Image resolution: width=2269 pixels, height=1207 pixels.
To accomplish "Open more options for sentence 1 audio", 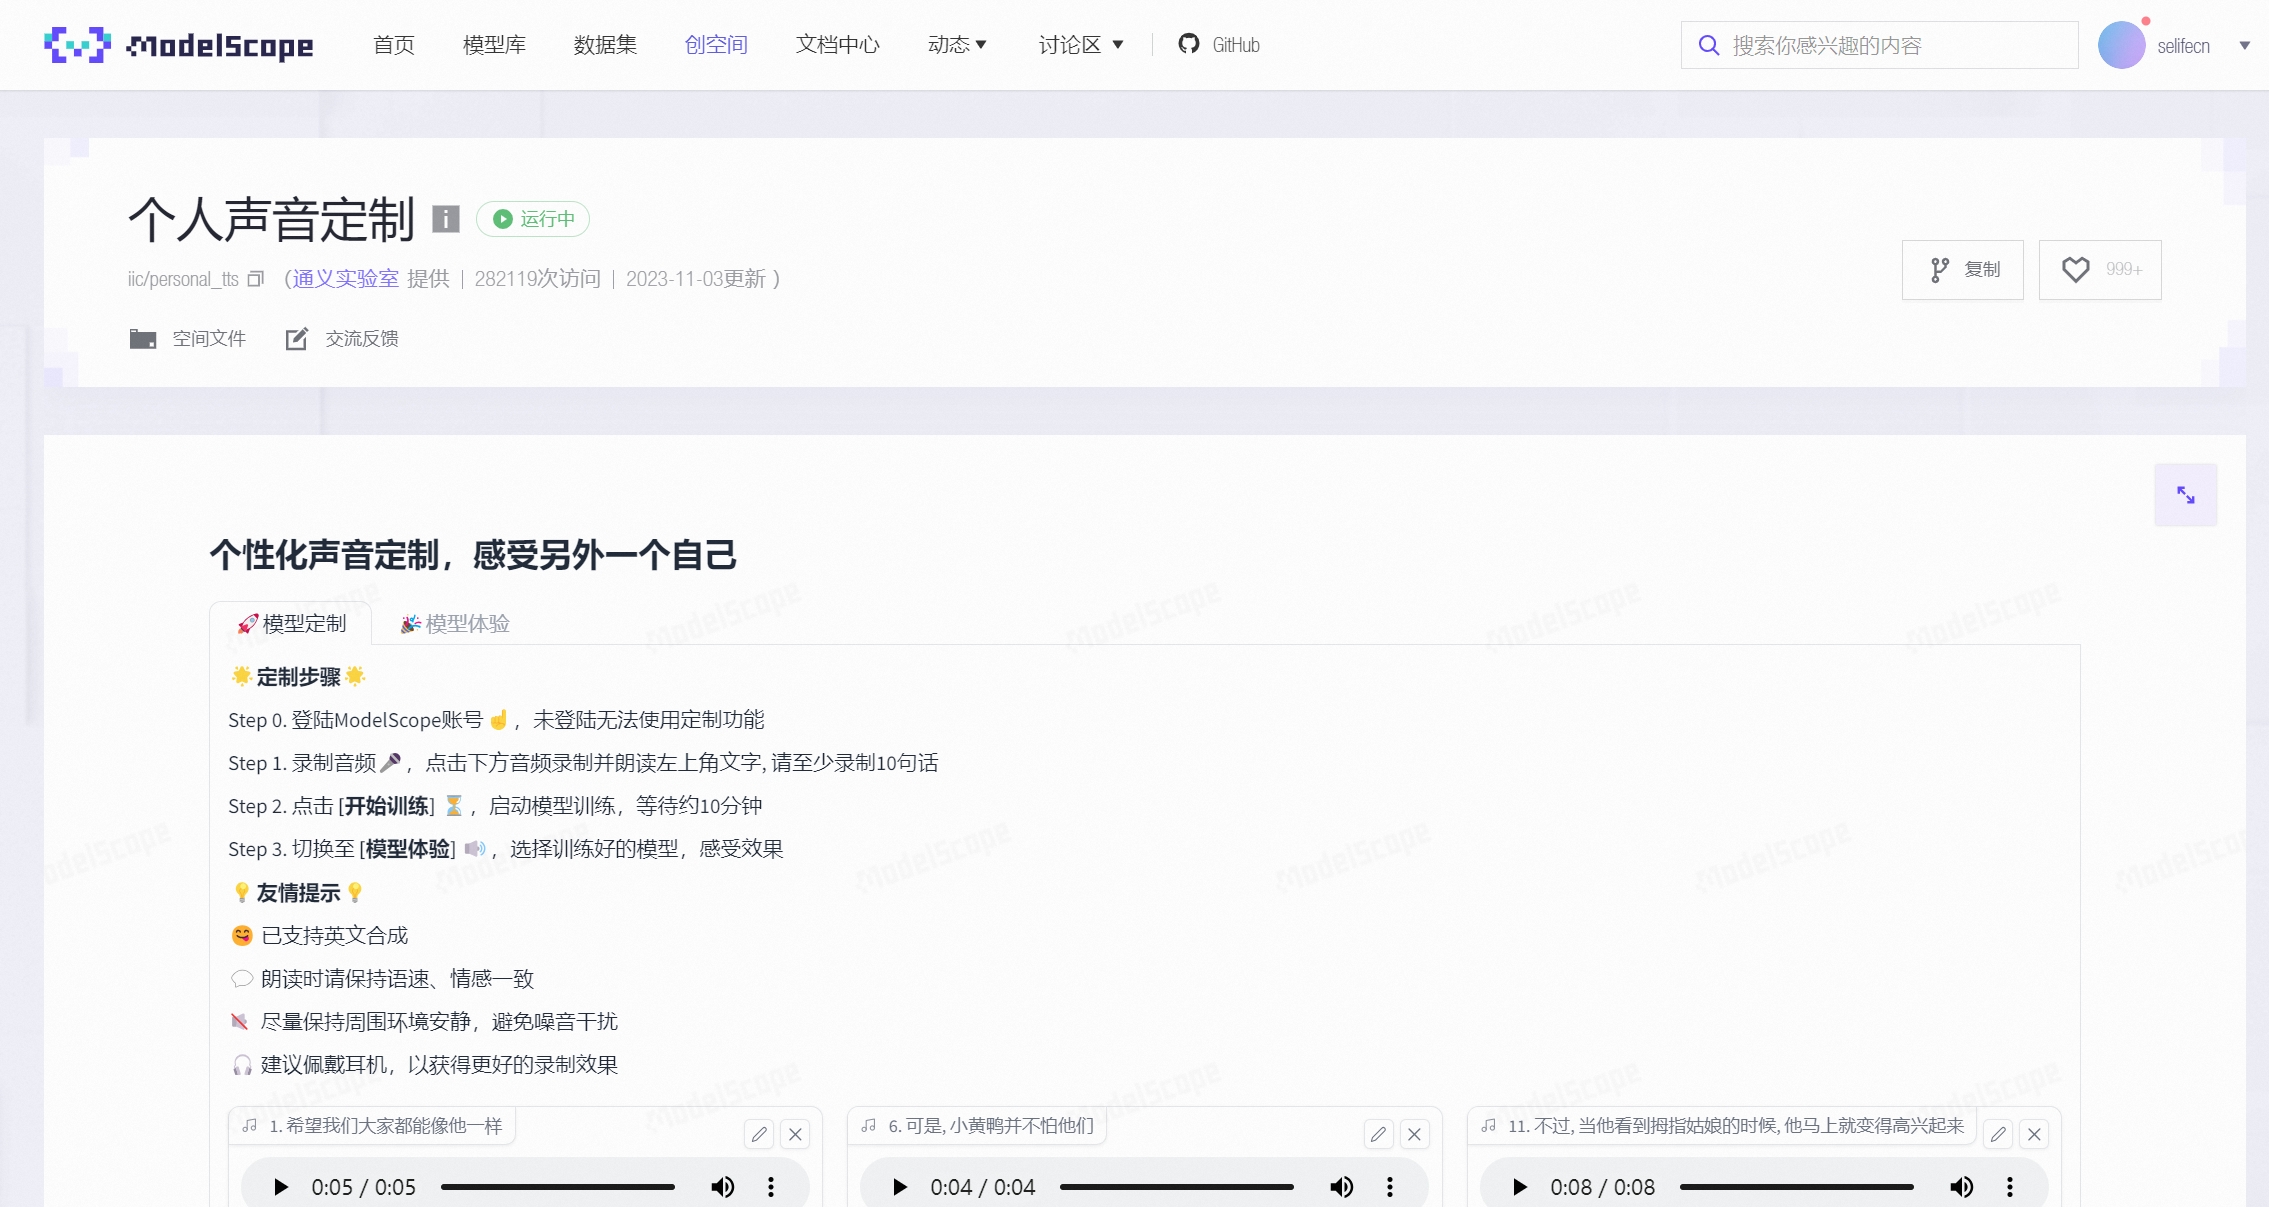I will [770, 1187].
